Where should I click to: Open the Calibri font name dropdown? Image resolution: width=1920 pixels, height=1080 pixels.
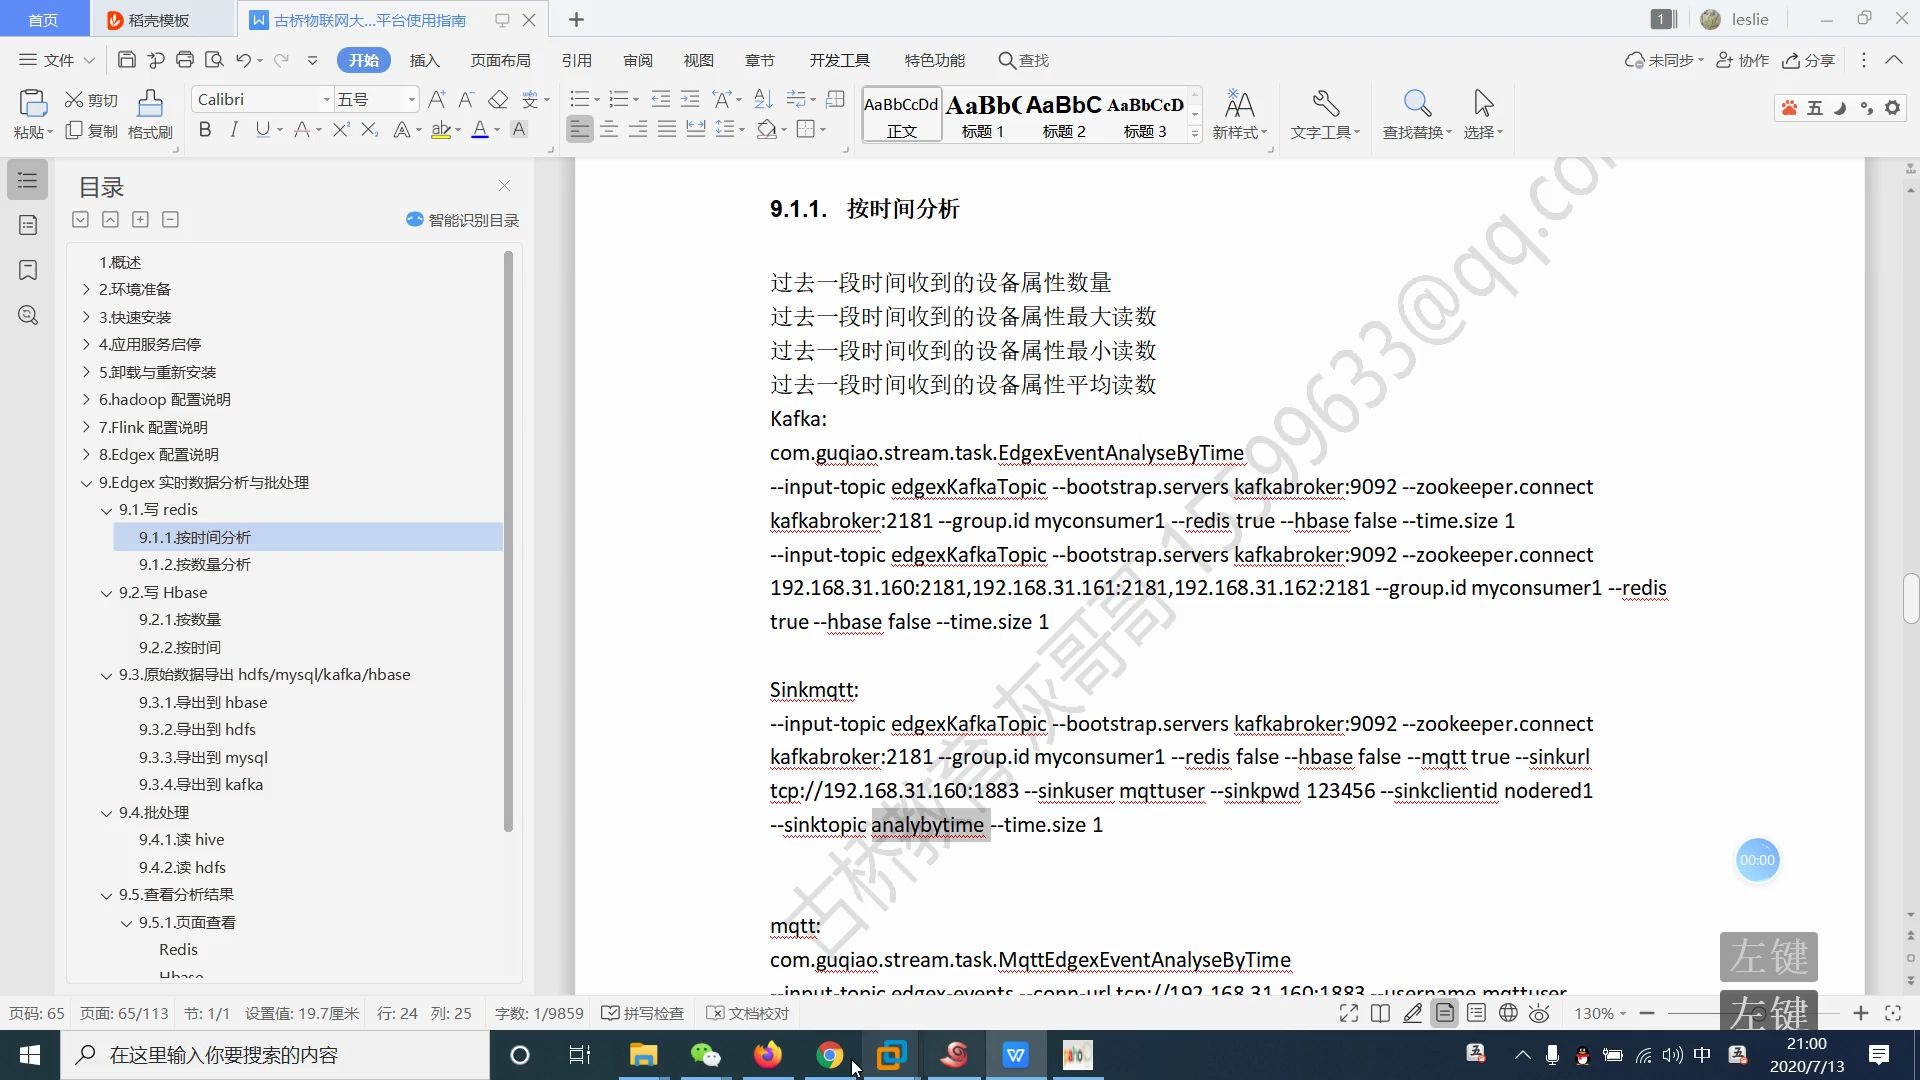tap(326, 99)
